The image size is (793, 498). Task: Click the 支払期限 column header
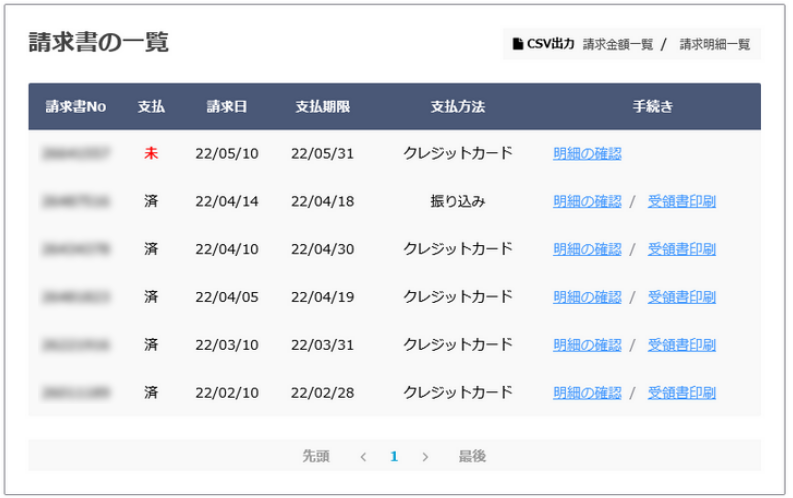click(323, 107)
